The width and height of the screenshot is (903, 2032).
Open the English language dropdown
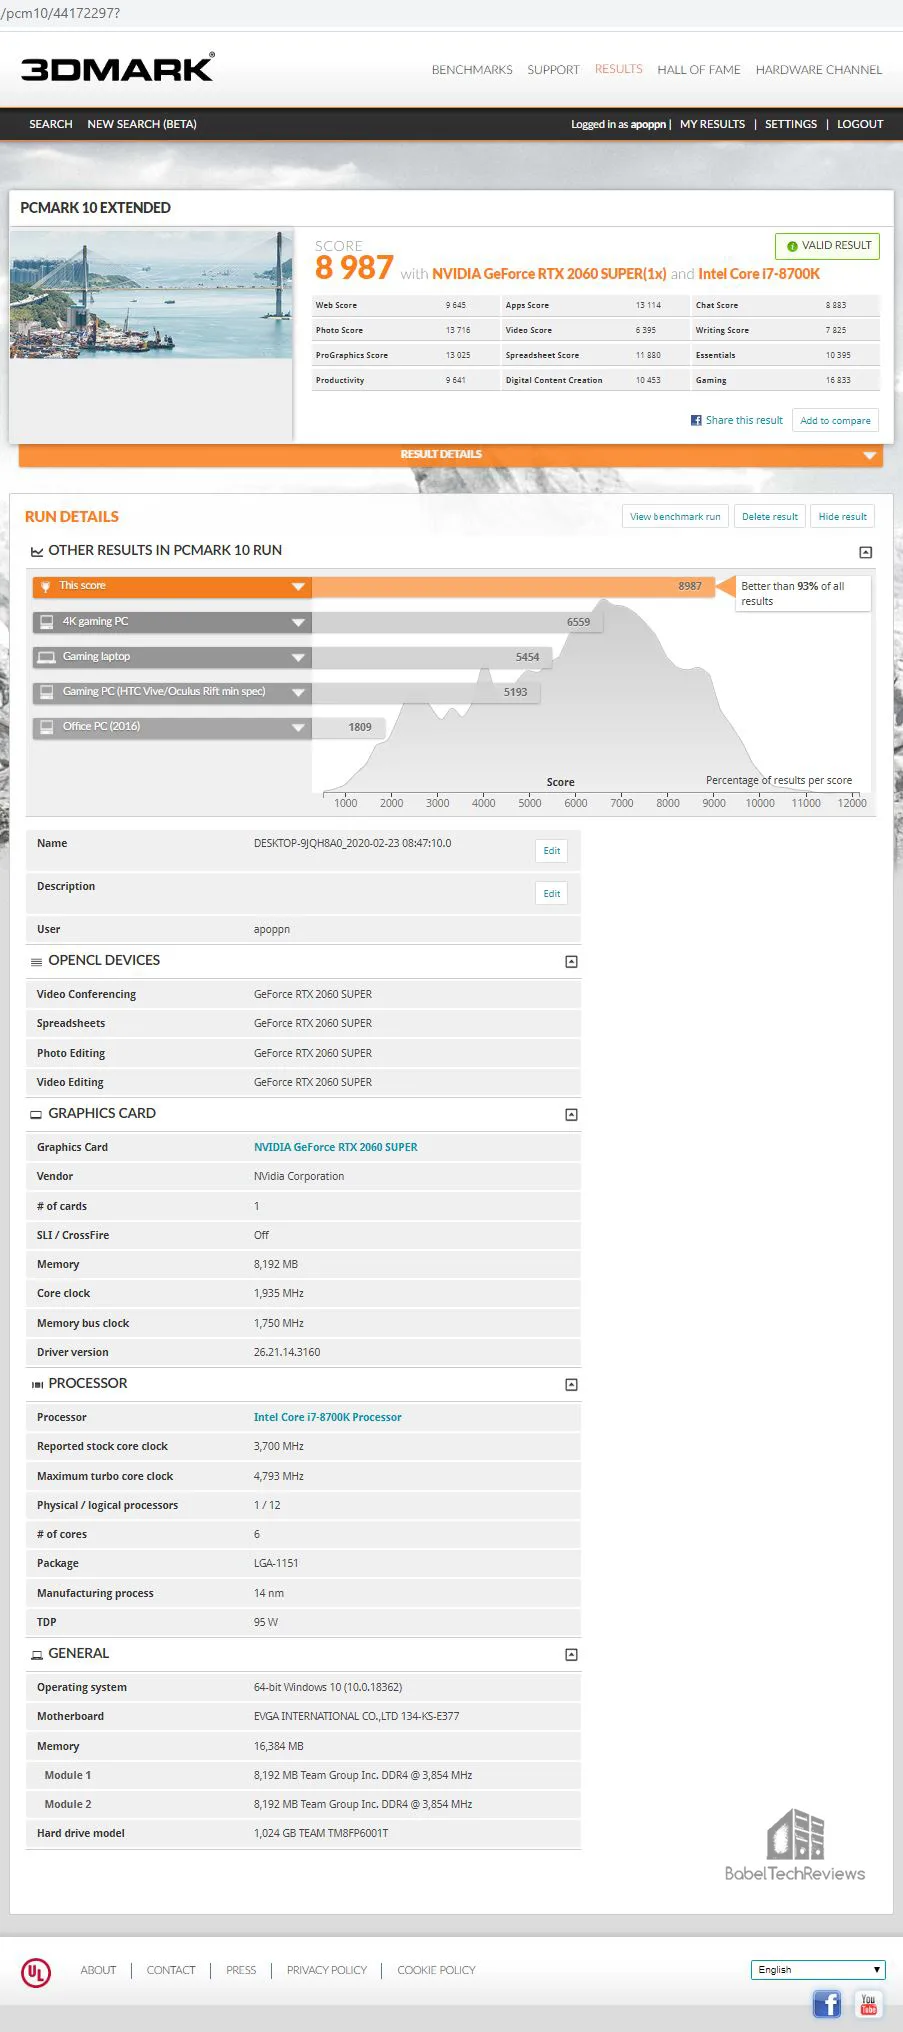pyautogui.click(x=818, y=1969)
